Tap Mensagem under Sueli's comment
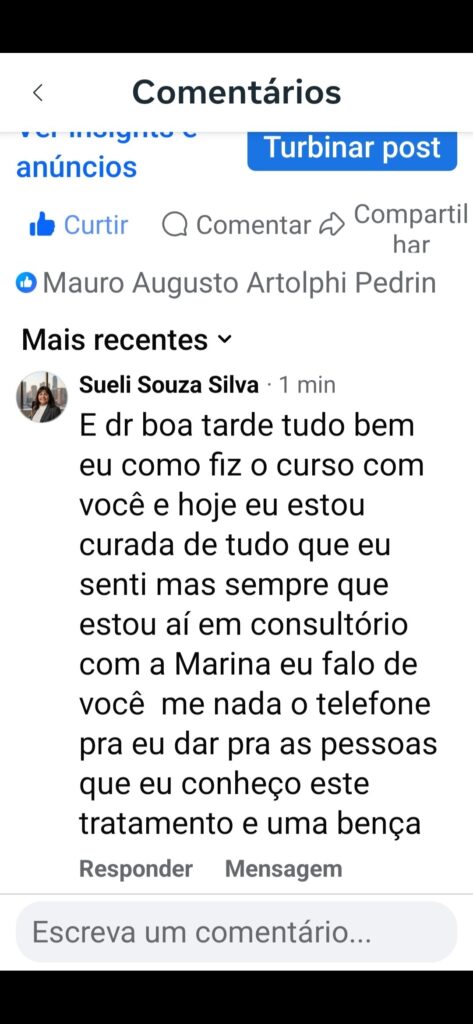473x1024 pixels. (x=284, y=869)
